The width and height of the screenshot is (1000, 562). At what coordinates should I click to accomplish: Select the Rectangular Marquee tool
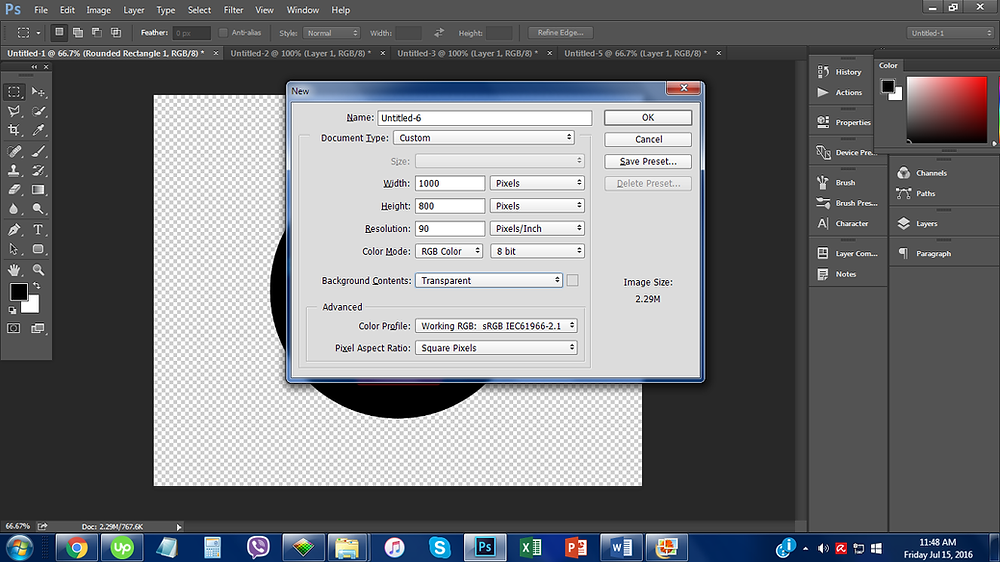14,92
